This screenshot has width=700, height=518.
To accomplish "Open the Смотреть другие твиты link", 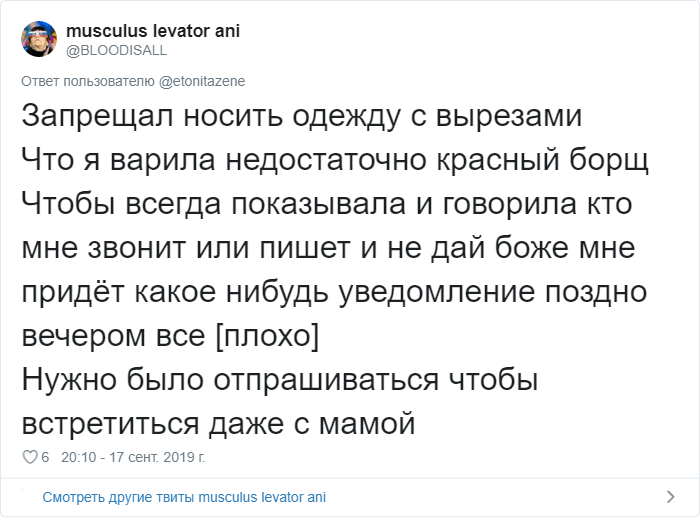I will pyautogui.click(x=183, y=497).
